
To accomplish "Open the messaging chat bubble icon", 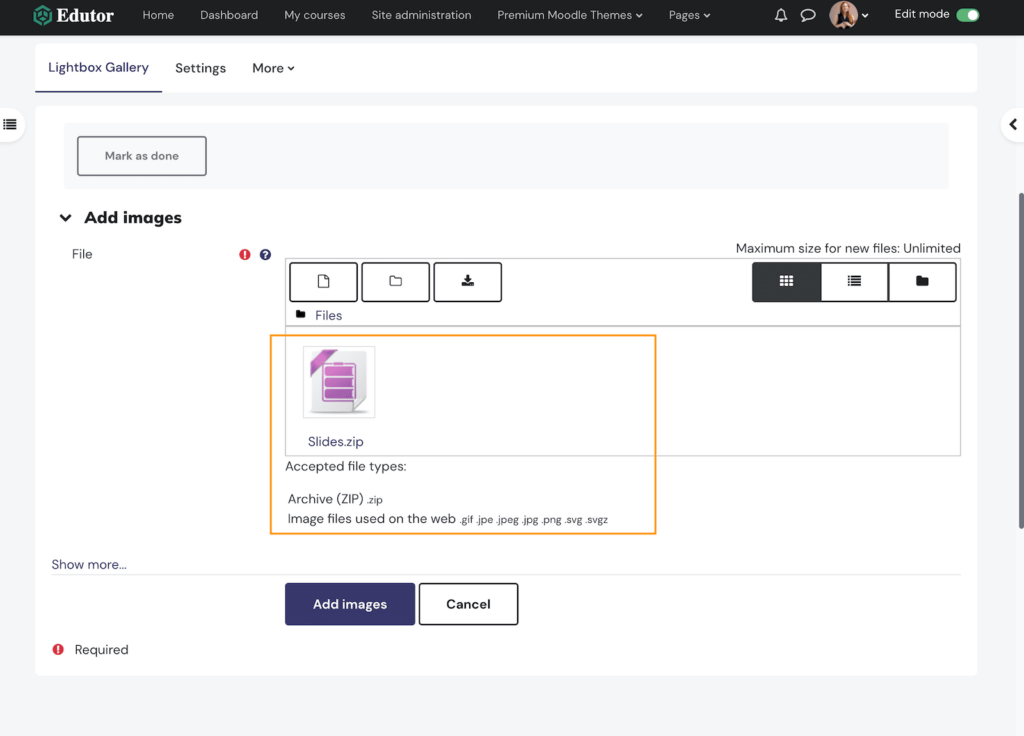I will (808, 16).
